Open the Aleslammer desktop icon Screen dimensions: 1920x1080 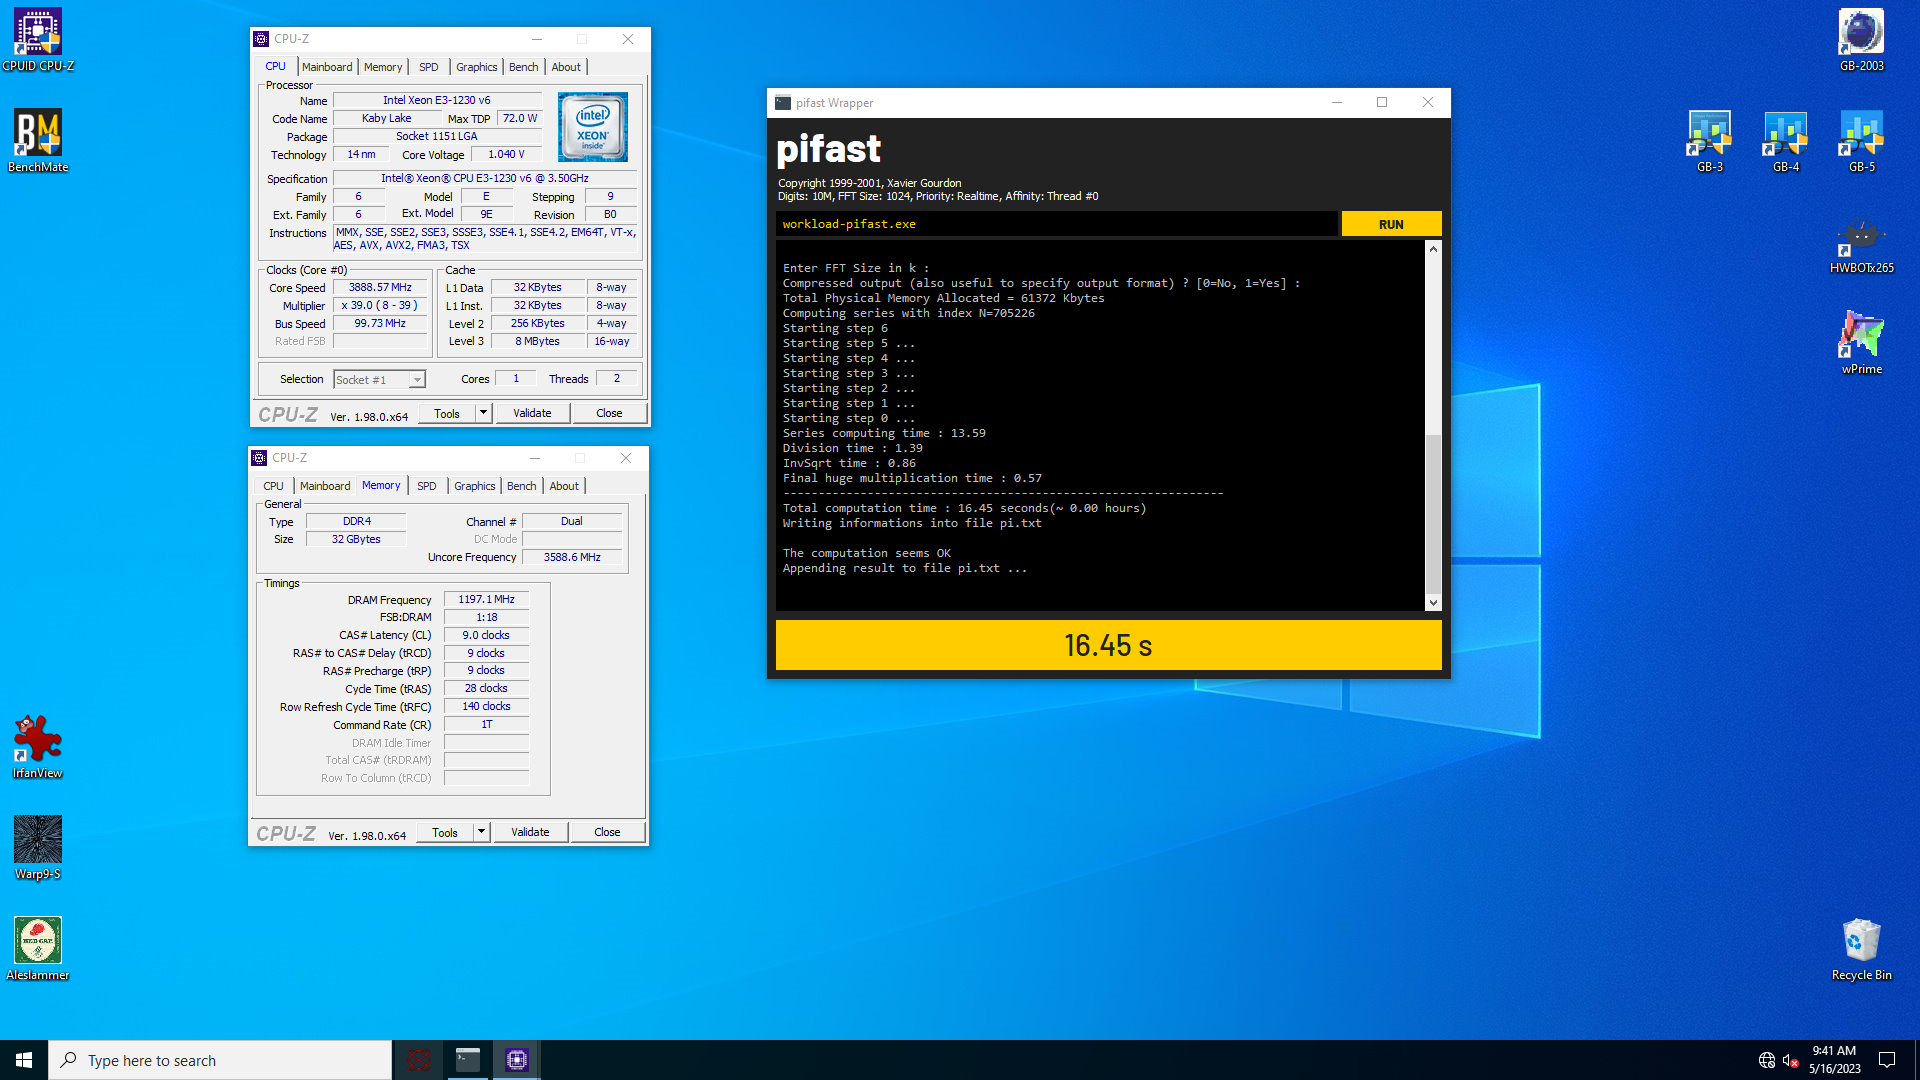38,949
